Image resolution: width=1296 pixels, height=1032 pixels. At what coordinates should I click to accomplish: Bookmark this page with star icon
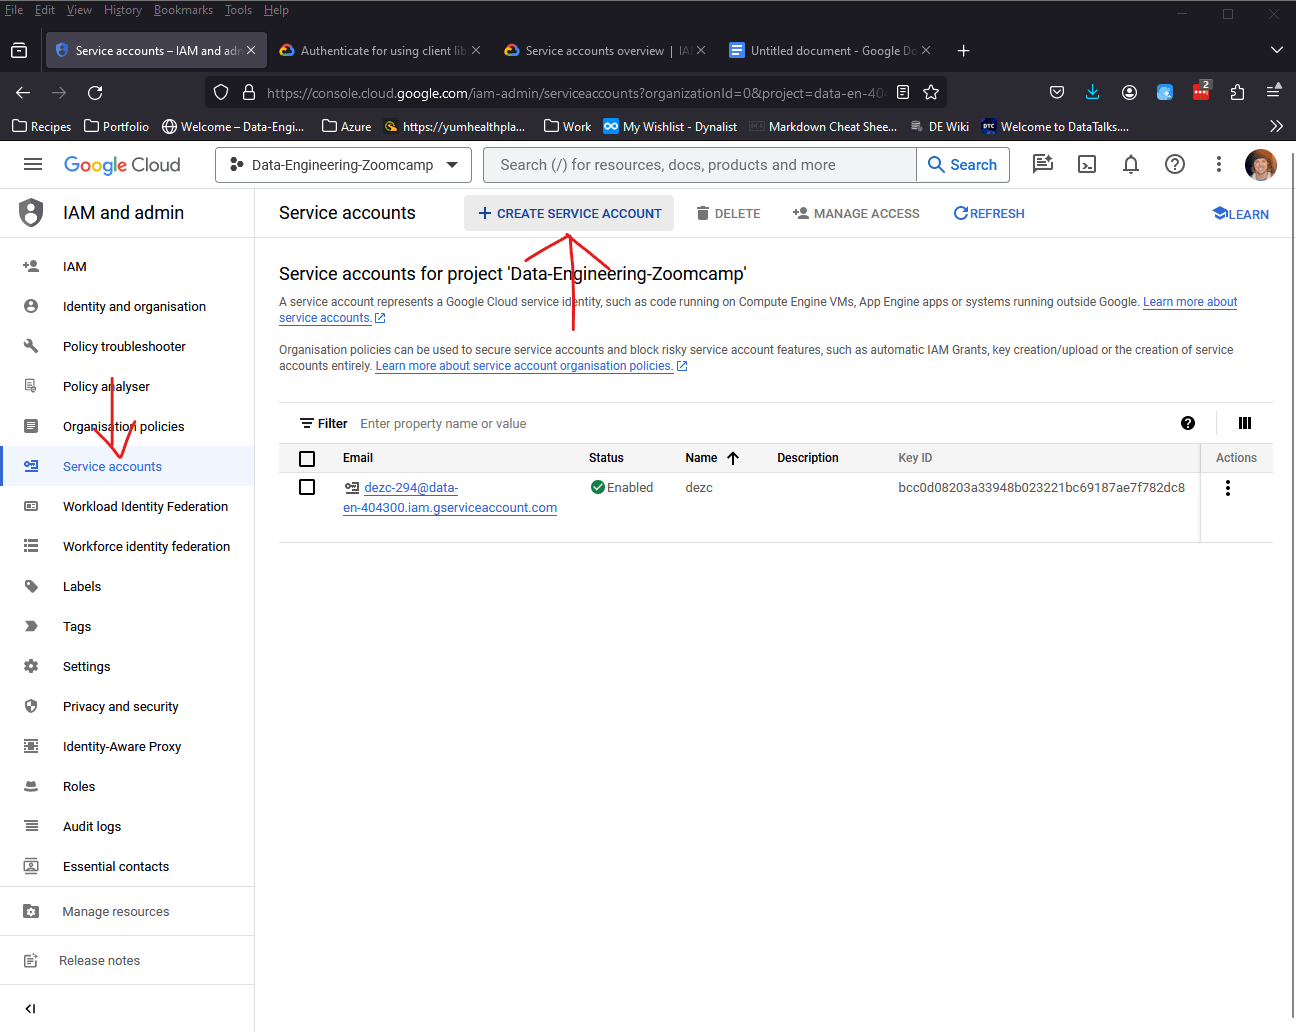pyautogui.click(x=931, y=93)
